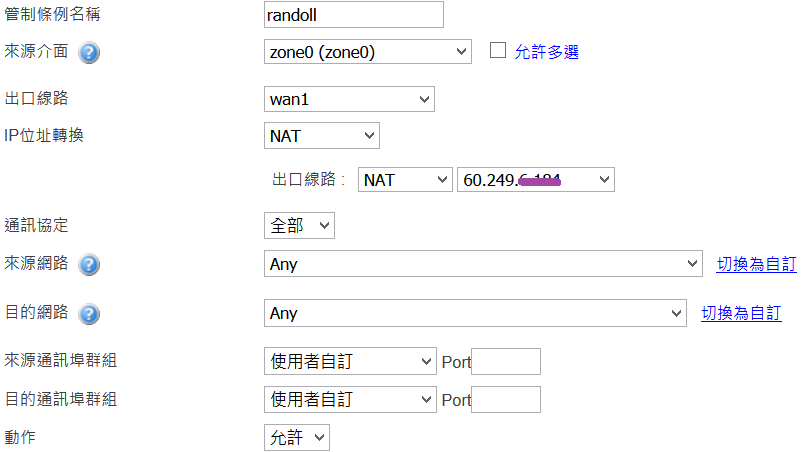Open the zone0 來源介面 dropdown
The height and width of the screenshot is (452, 810).
coord(365,52)
